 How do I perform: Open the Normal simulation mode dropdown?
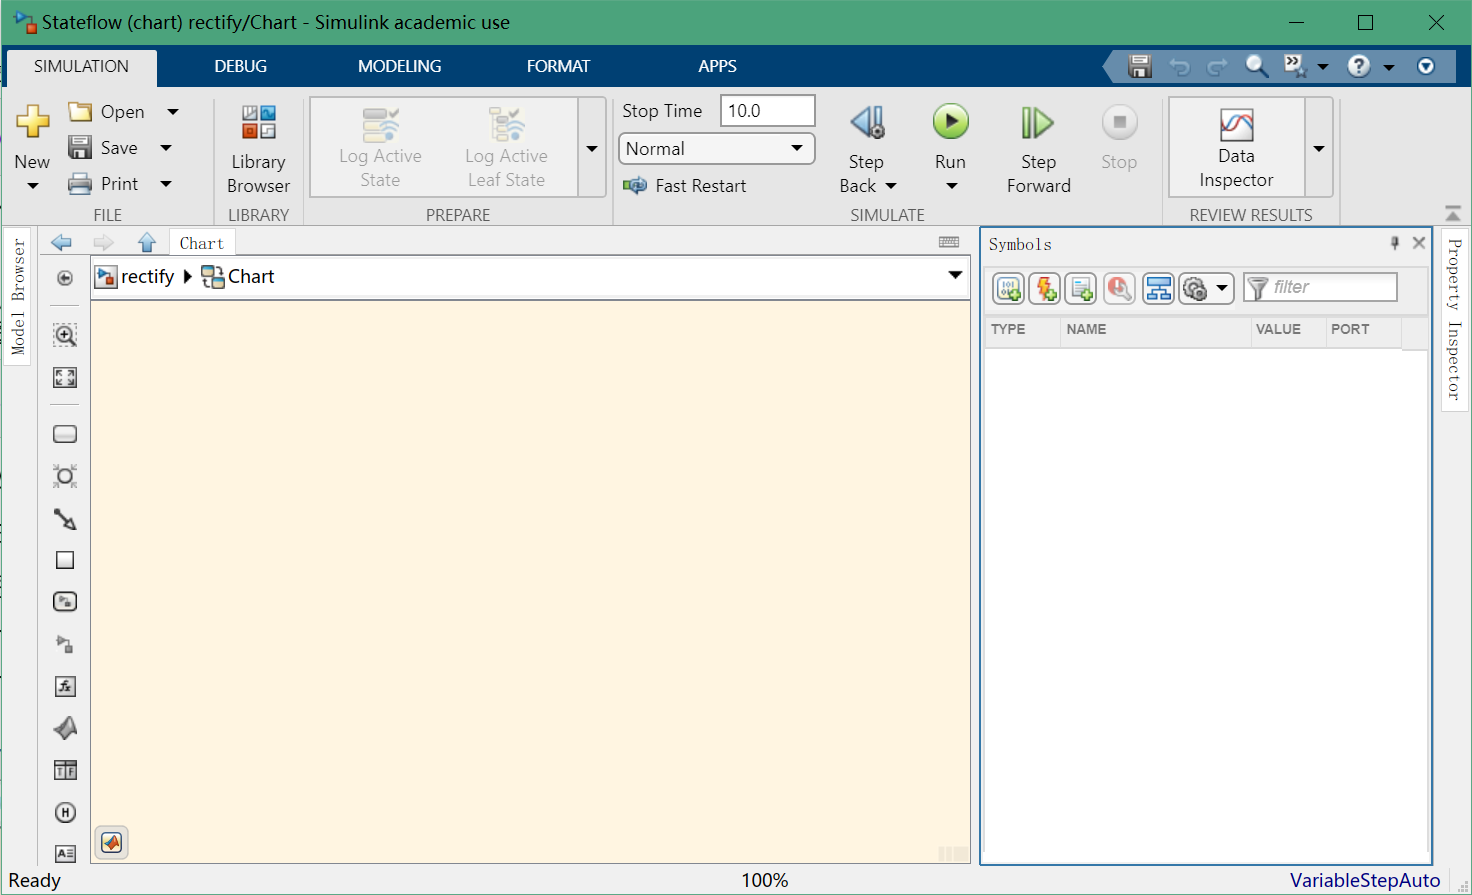[x=717, y=149]
